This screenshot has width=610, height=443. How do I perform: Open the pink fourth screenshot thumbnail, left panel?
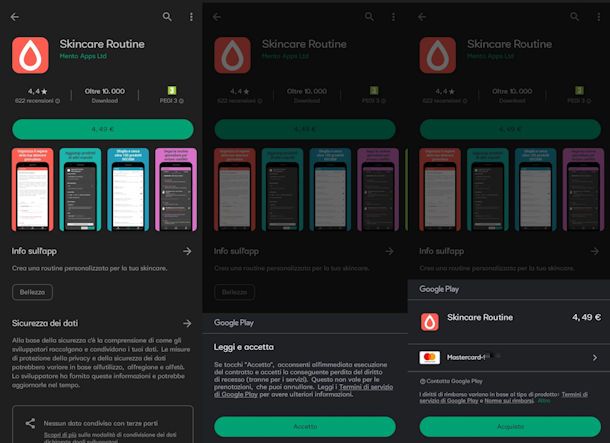(176, 189)
